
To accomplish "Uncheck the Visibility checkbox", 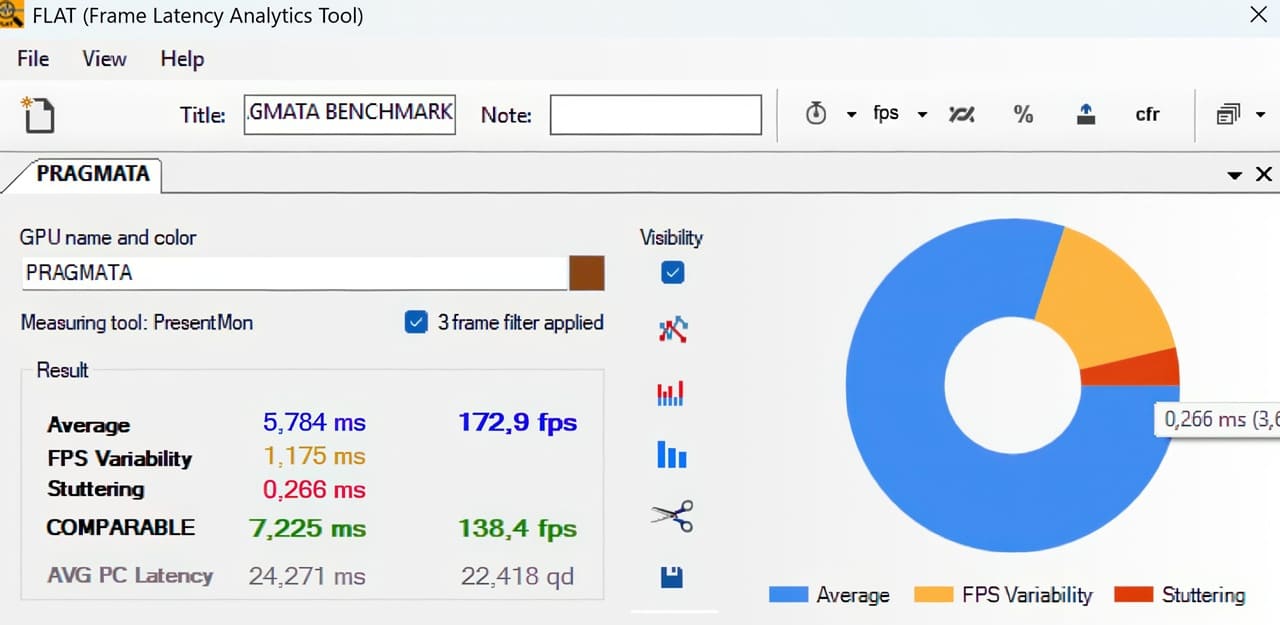I will pos(672,272).
